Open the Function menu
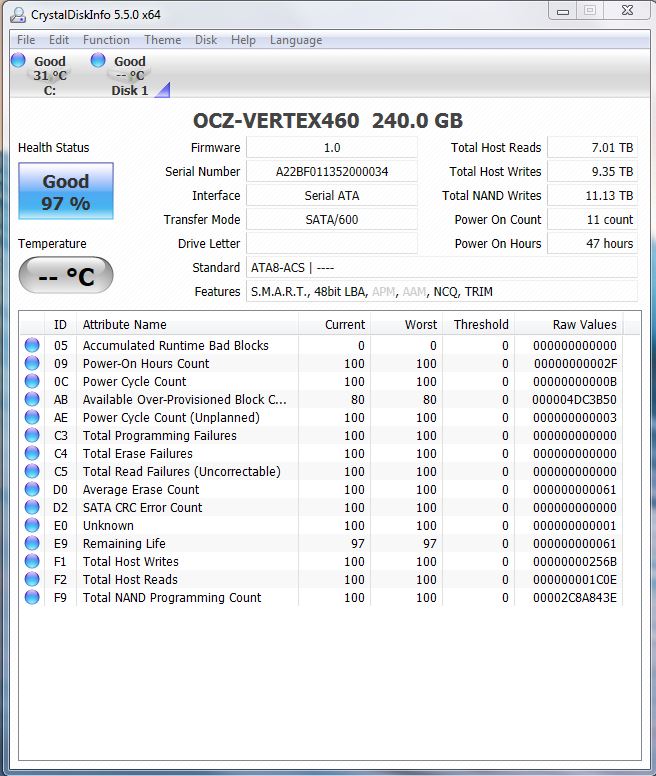This screenshot has height=776, width=656. click(x=106, y=40)
